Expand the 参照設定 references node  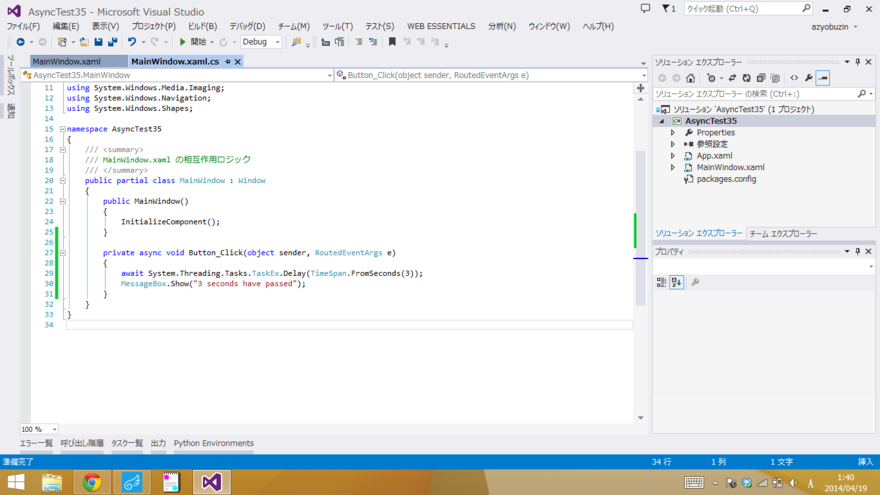tap(673, 144)
